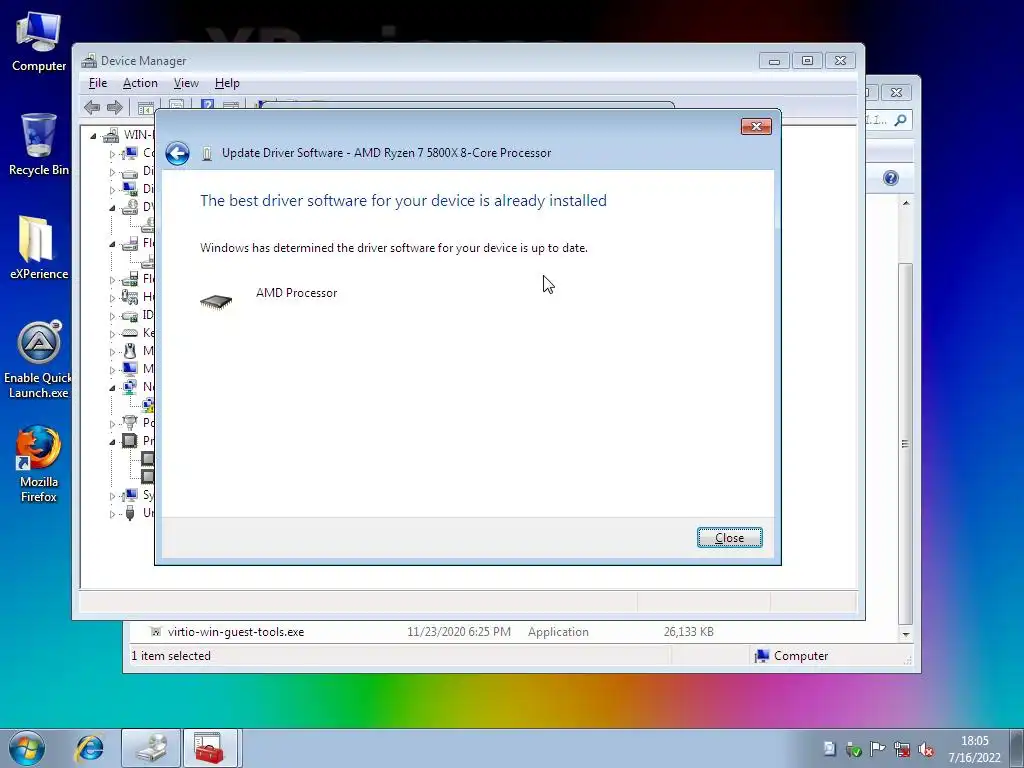Click the AMD Processor chip icon
This screenshot has width=1024, height=768.
(x=216, y=301)
